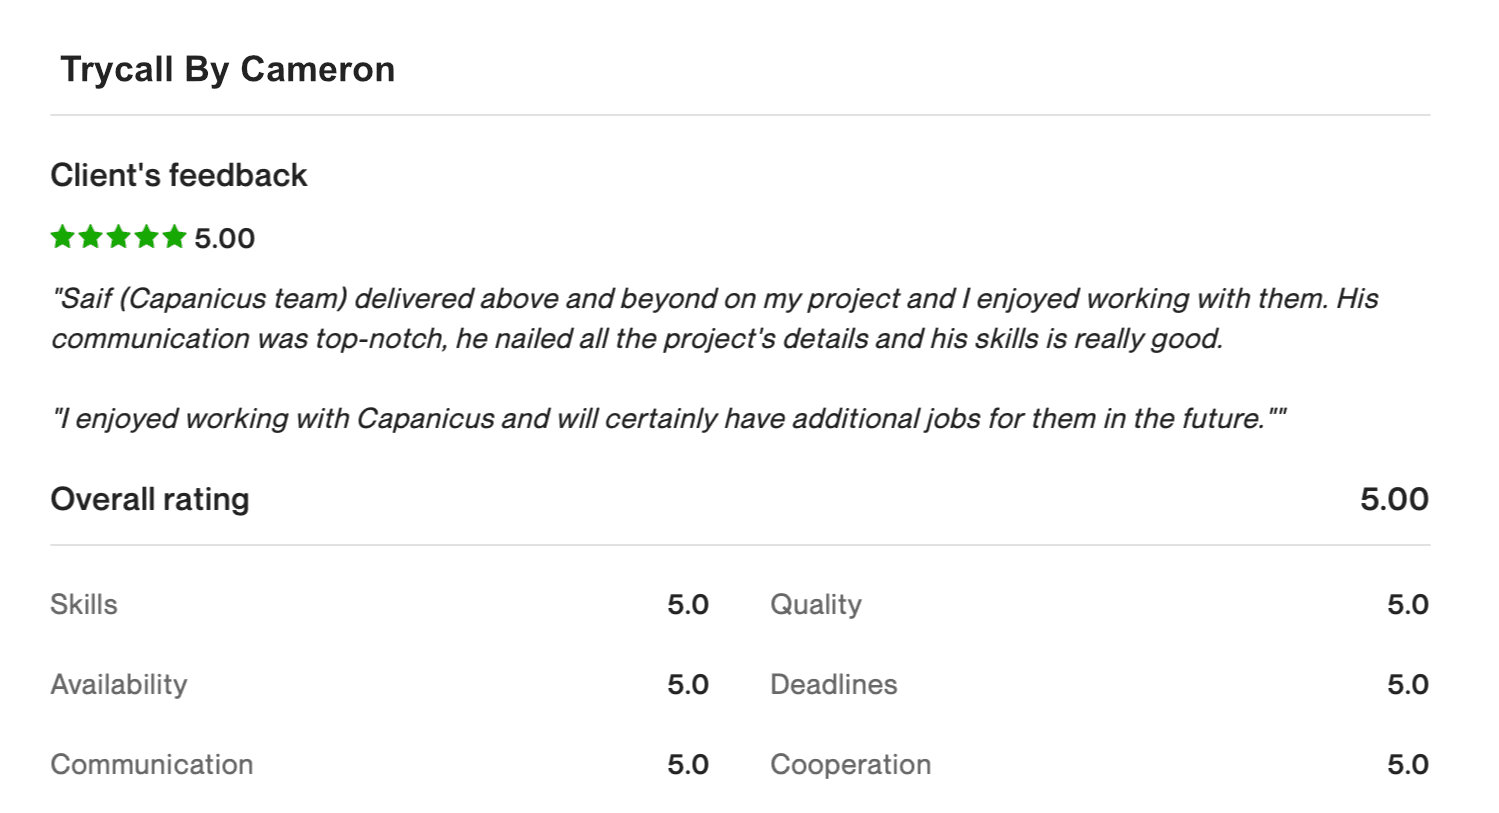
Task: Click the feedback paragraph starting with Saif
Action: coord(715,318)
